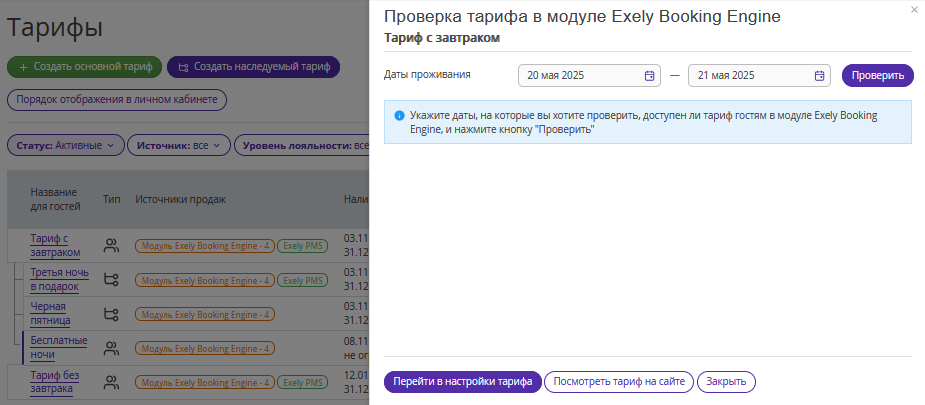Viewport: 925px width, 405px height.
Task: Click Exely PMS tag in Тариф с завтраком row
Action: (302, 246)
